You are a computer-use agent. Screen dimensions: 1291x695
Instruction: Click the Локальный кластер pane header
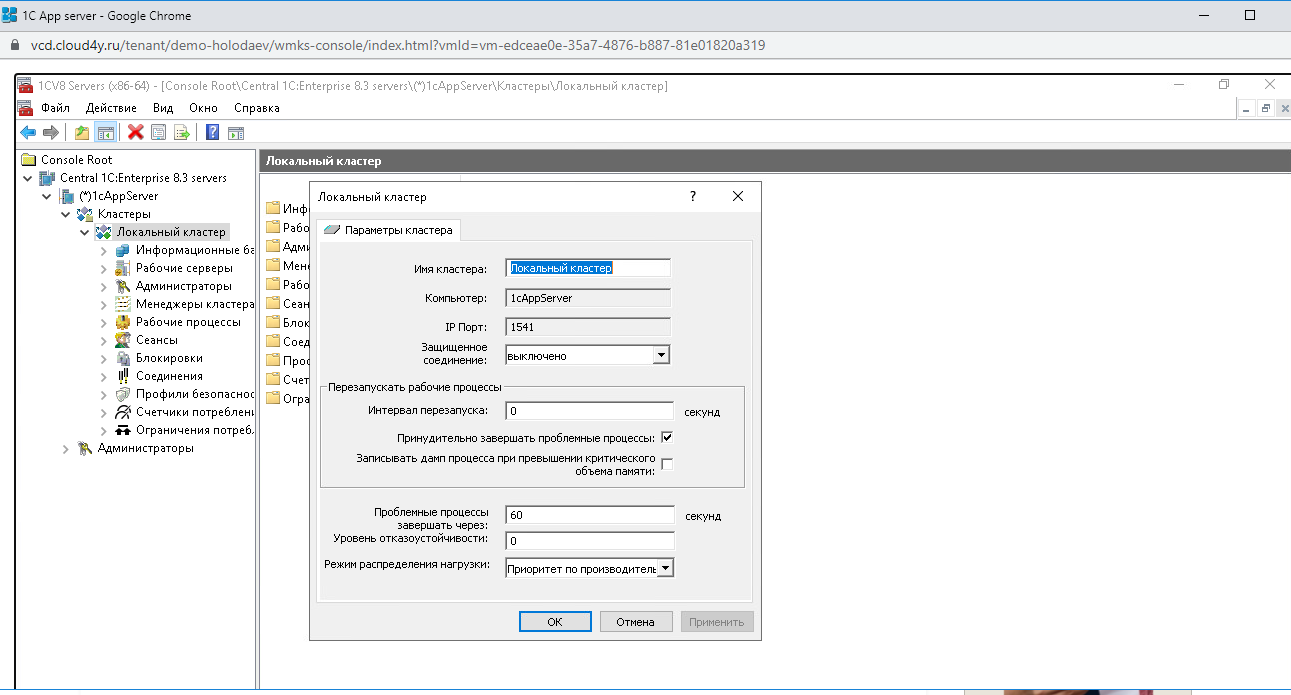(x=775, y=161)
